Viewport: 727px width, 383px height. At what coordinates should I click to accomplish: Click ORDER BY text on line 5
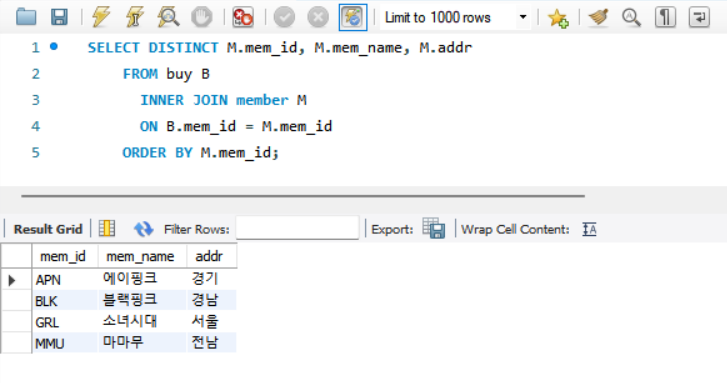[x=157, y=153]
